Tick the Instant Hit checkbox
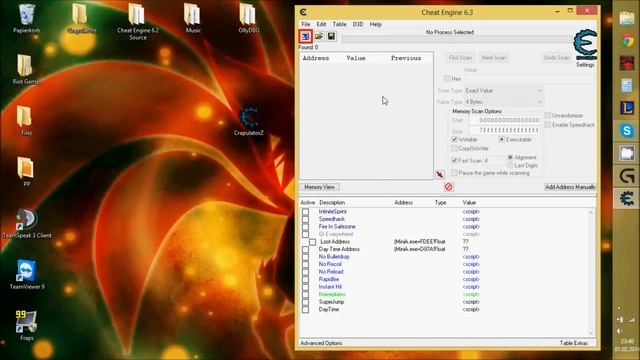The height and width of the screenshot is (360, 640). tap(305, 287)
